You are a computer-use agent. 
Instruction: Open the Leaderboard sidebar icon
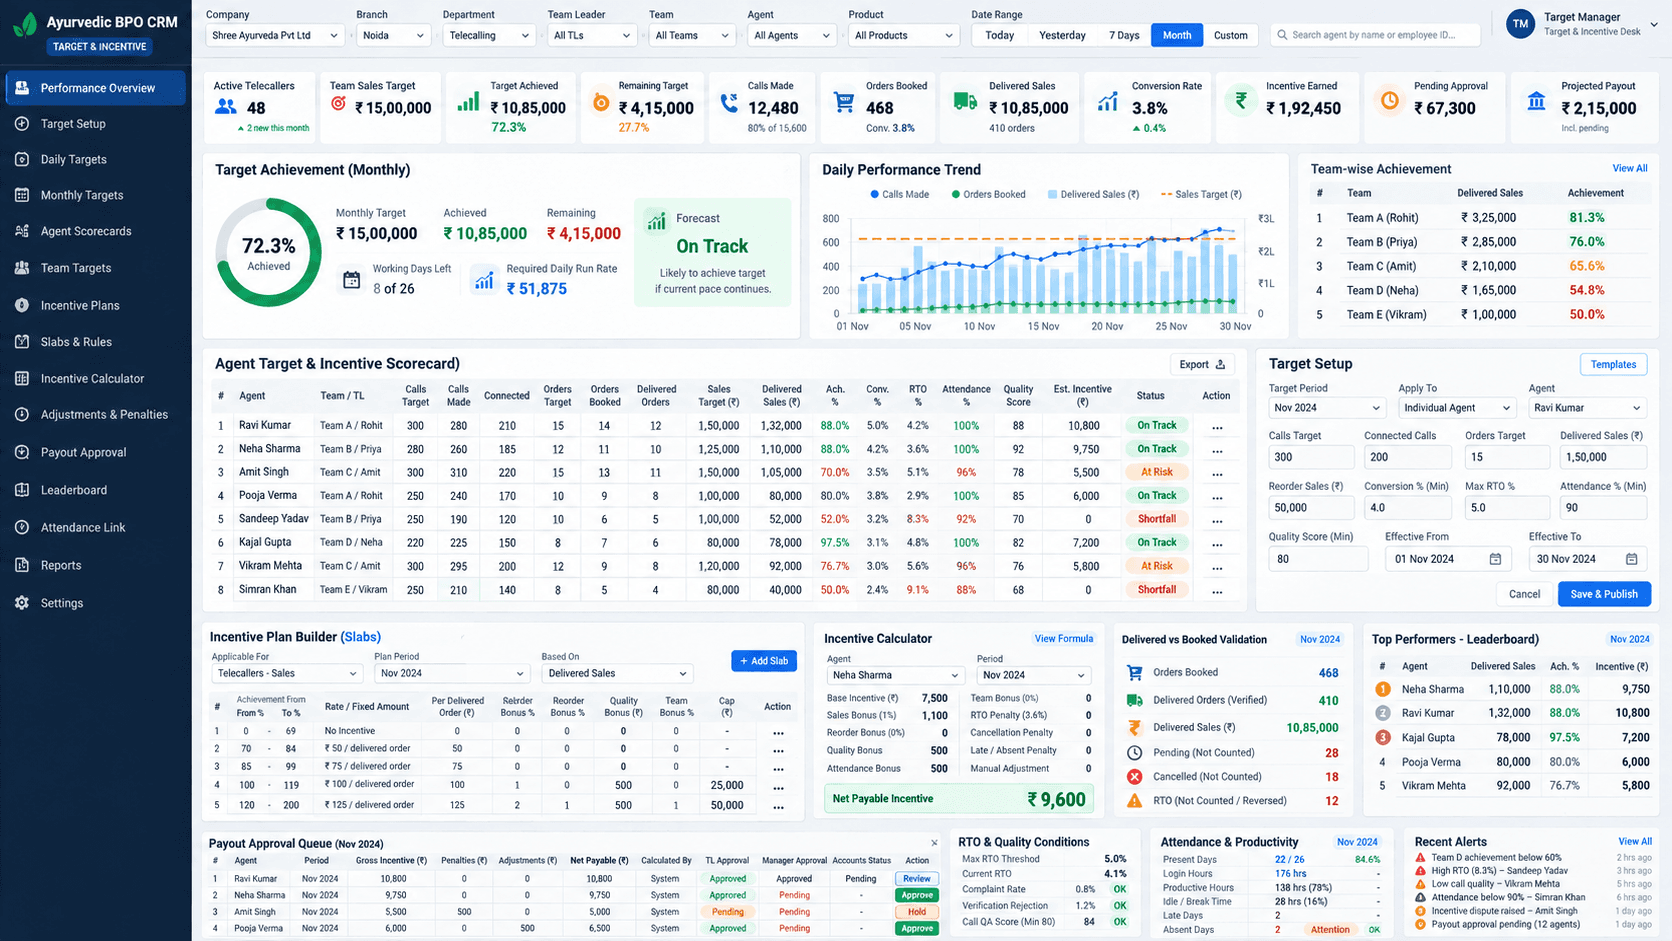(x=22, y=490)
